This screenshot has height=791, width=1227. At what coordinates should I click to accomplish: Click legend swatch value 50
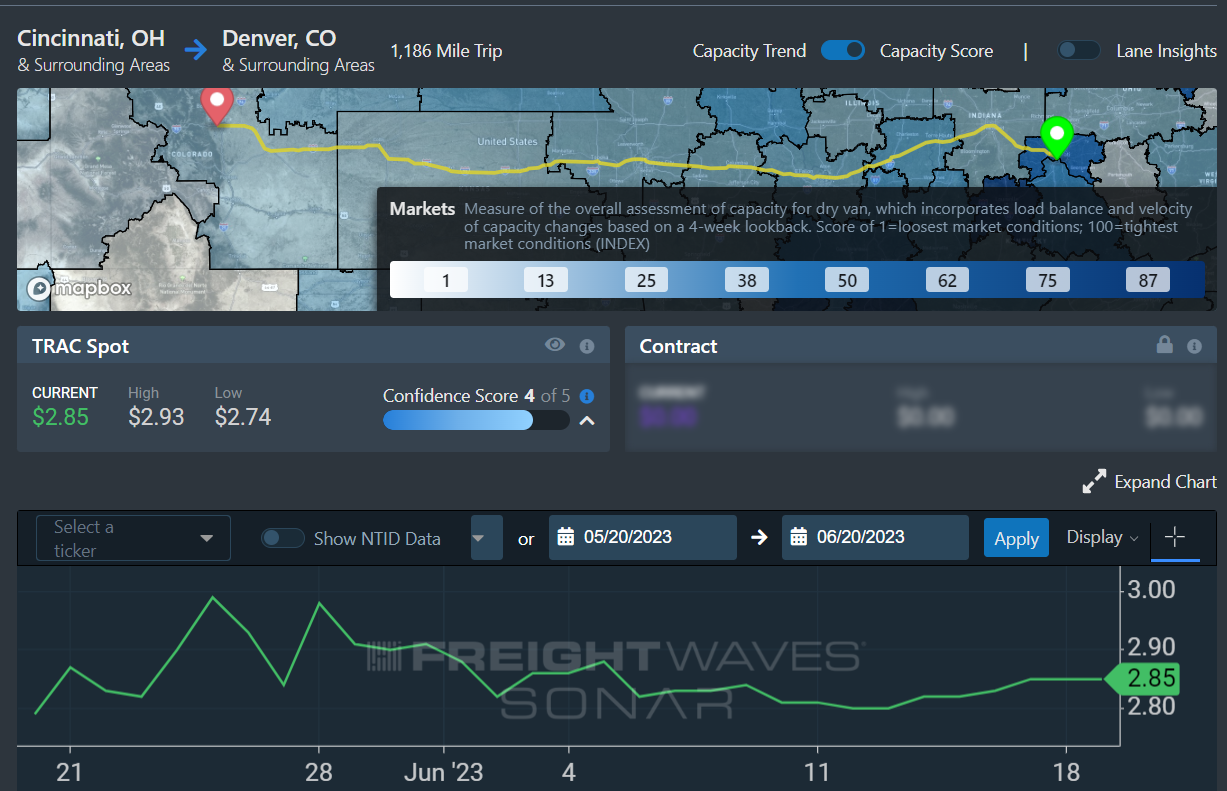[847, 280]
